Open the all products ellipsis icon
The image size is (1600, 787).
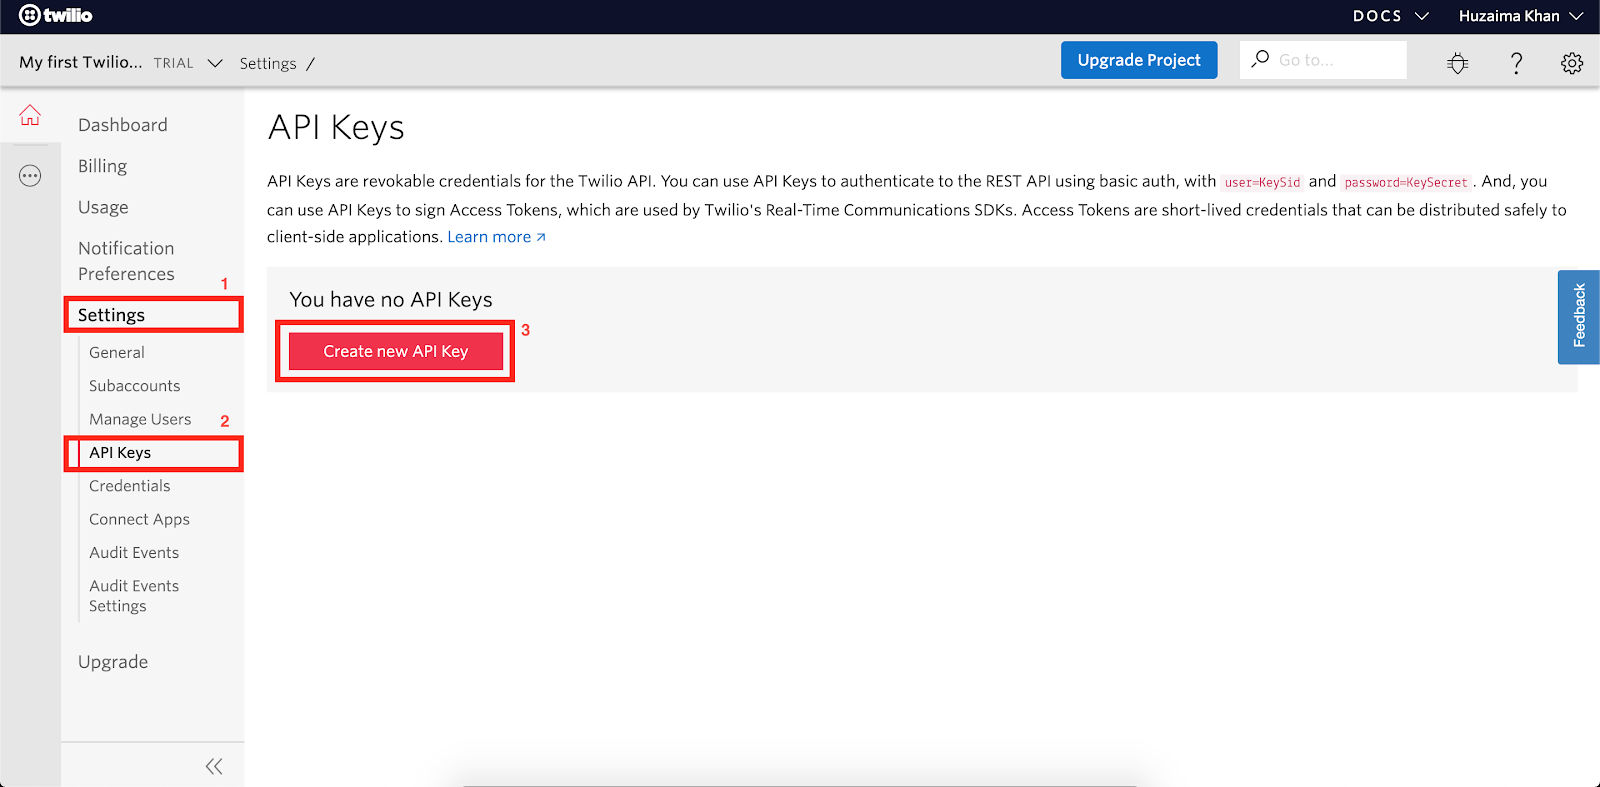[30, 176]
